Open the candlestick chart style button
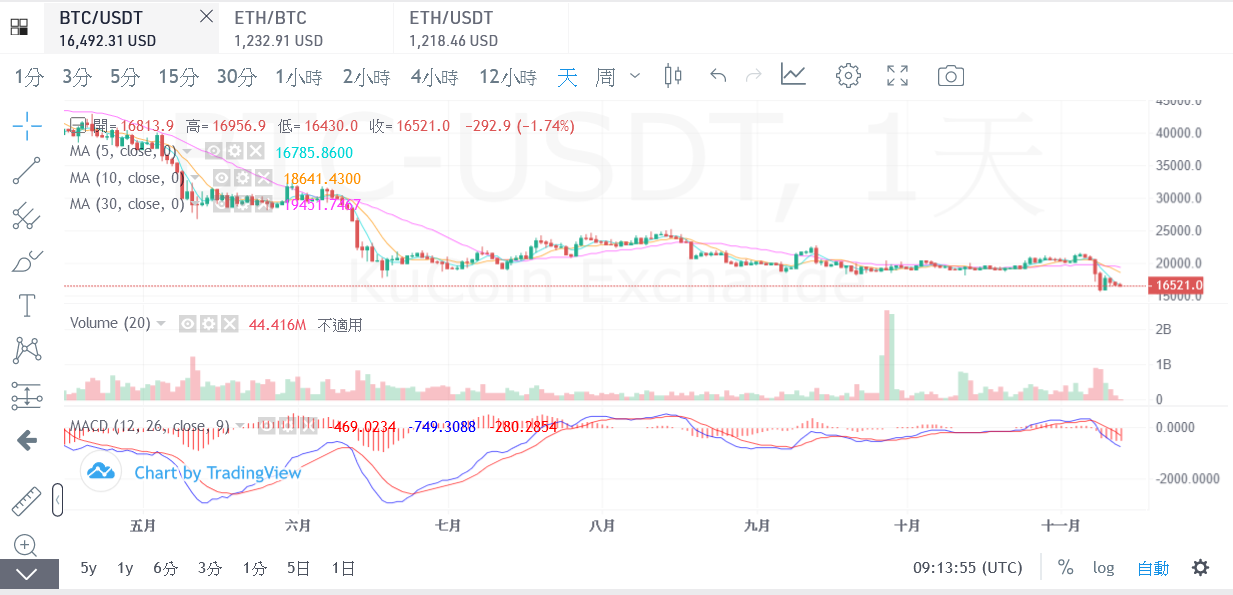The image size is (1233, 595). point(673,76)
